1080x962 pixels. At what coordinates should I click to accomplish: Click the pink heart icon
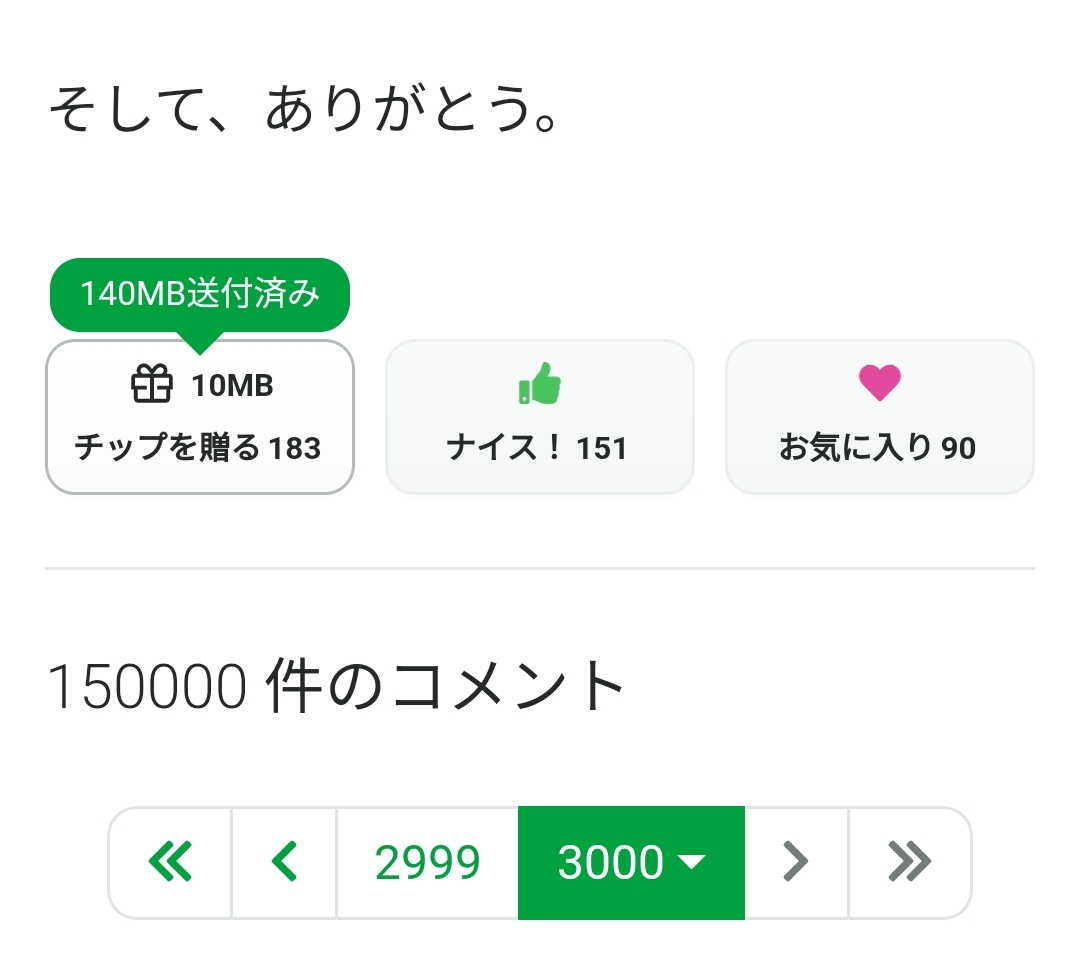click(880, 383)
